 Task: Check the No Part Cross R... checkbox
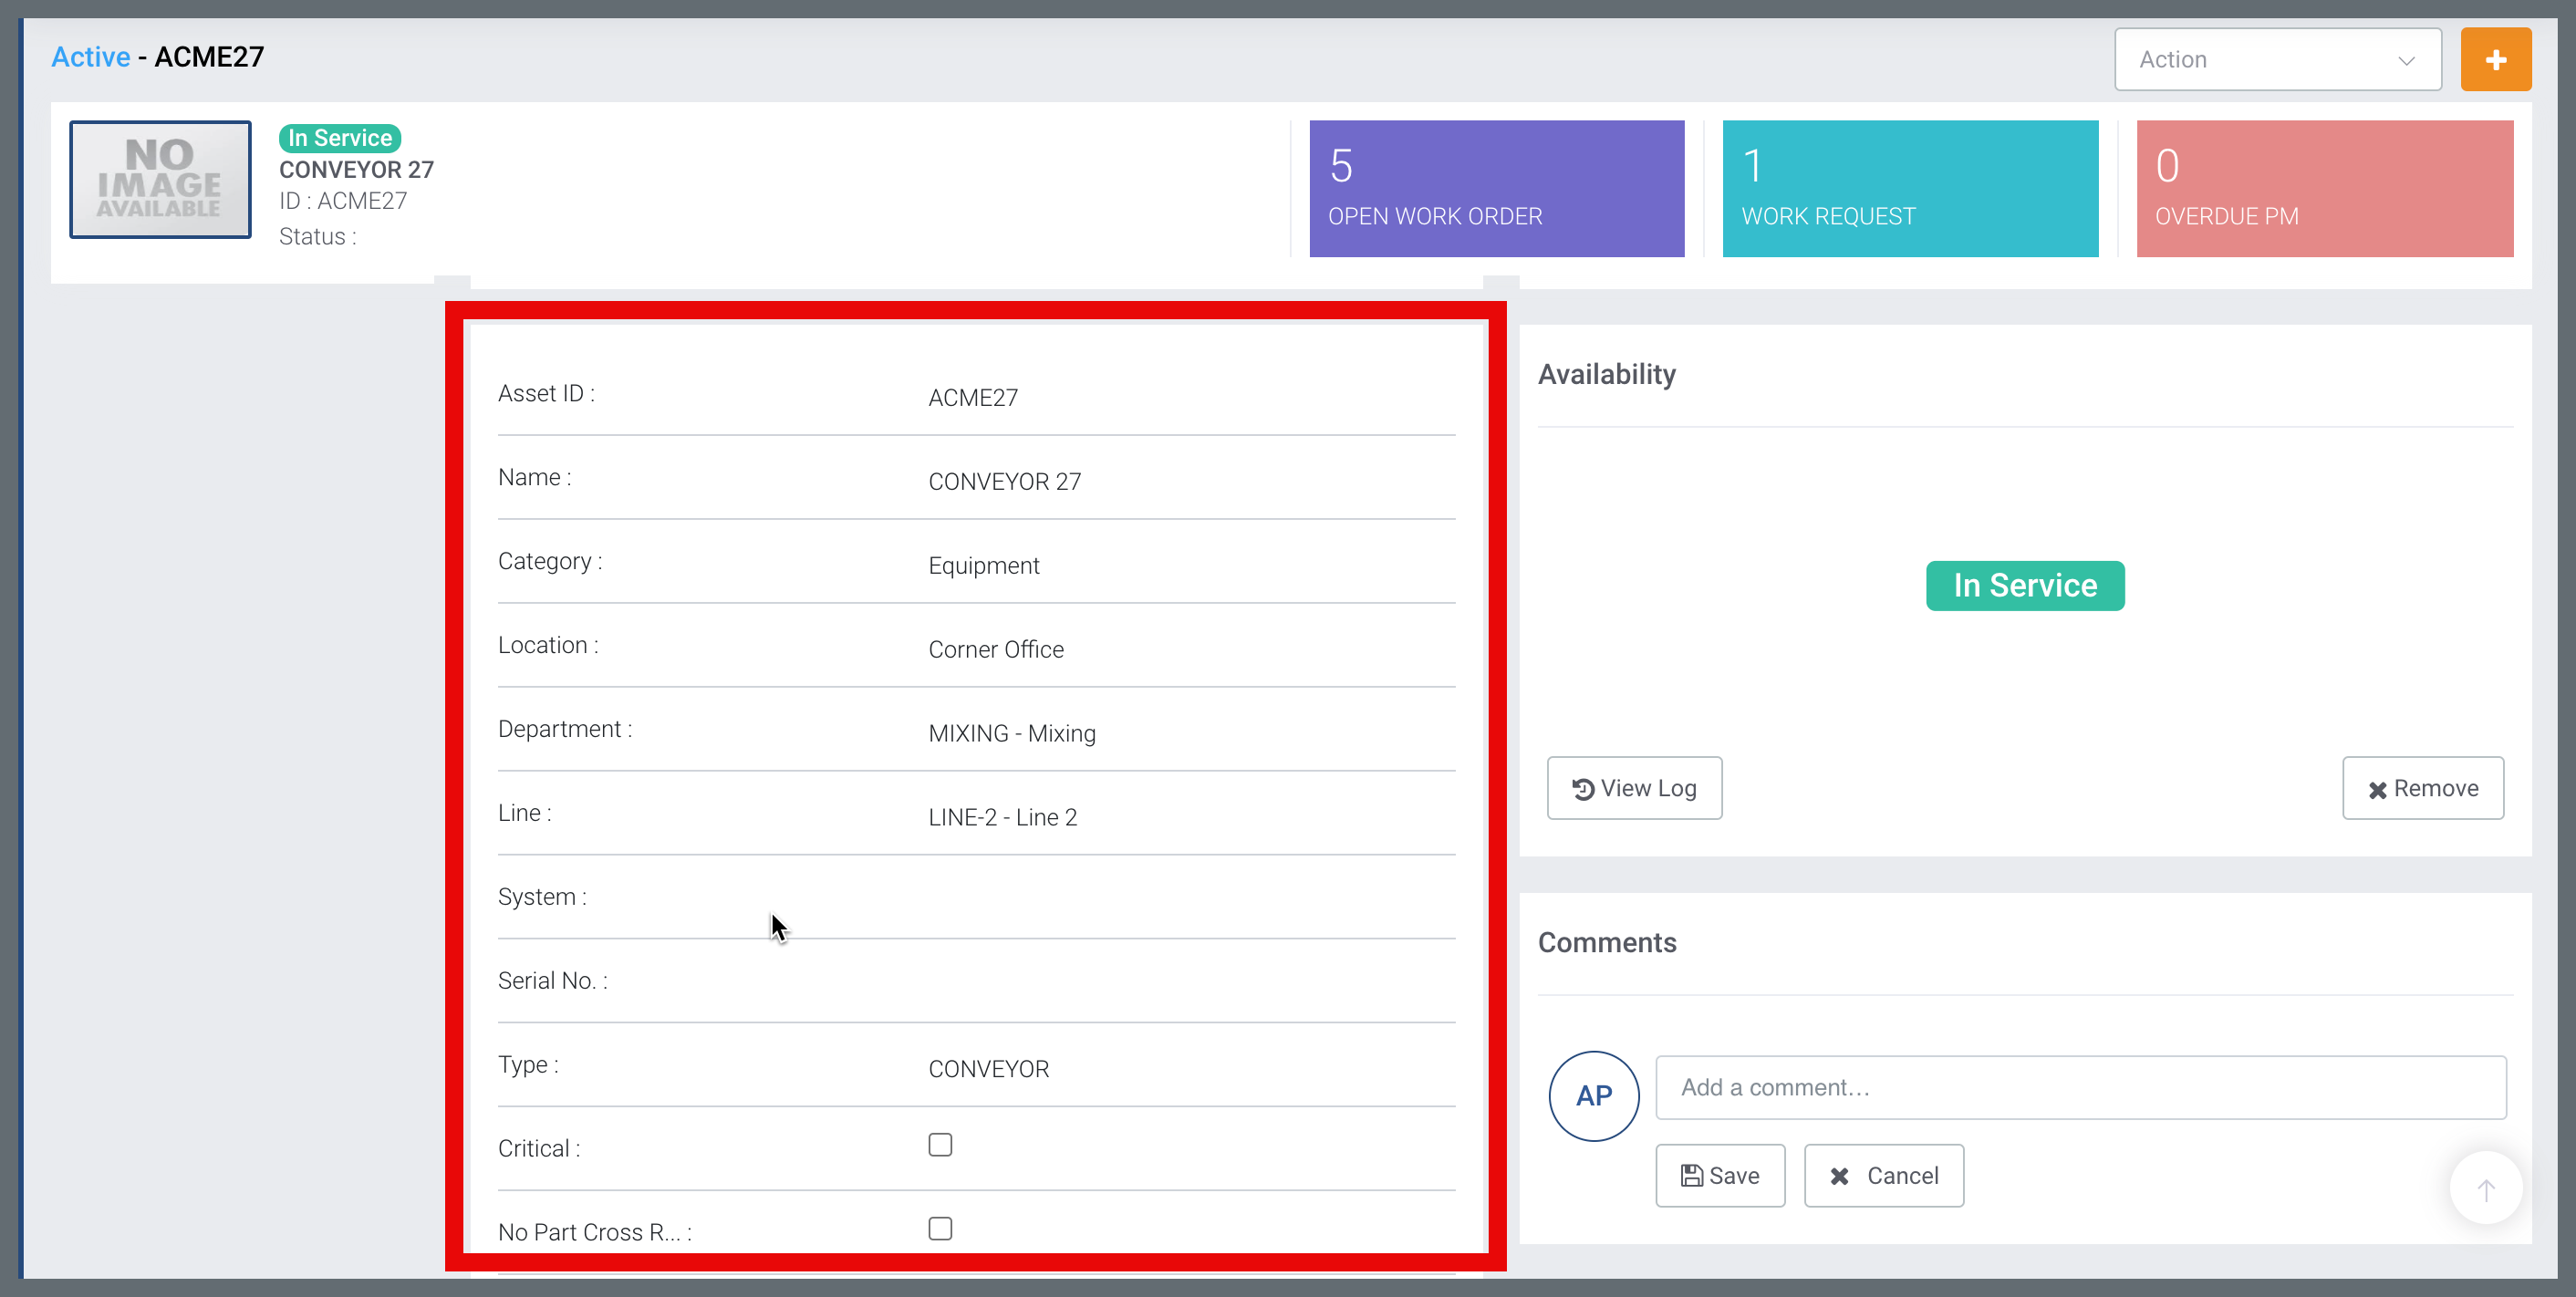(940, 1228)
